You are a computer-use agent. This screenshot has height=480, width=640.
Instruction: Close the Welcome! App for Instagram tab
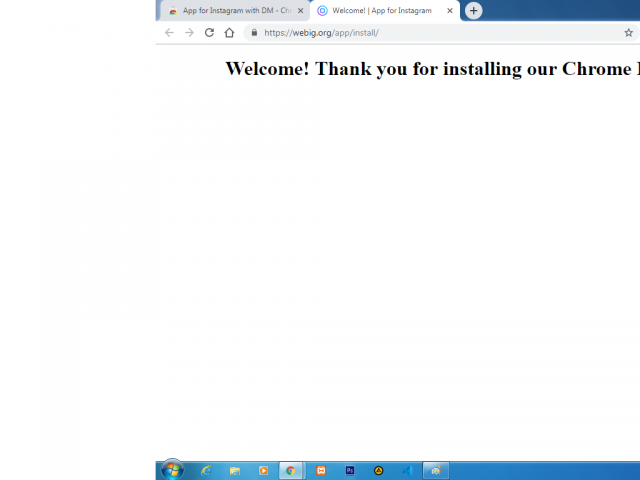click(450, 11)
